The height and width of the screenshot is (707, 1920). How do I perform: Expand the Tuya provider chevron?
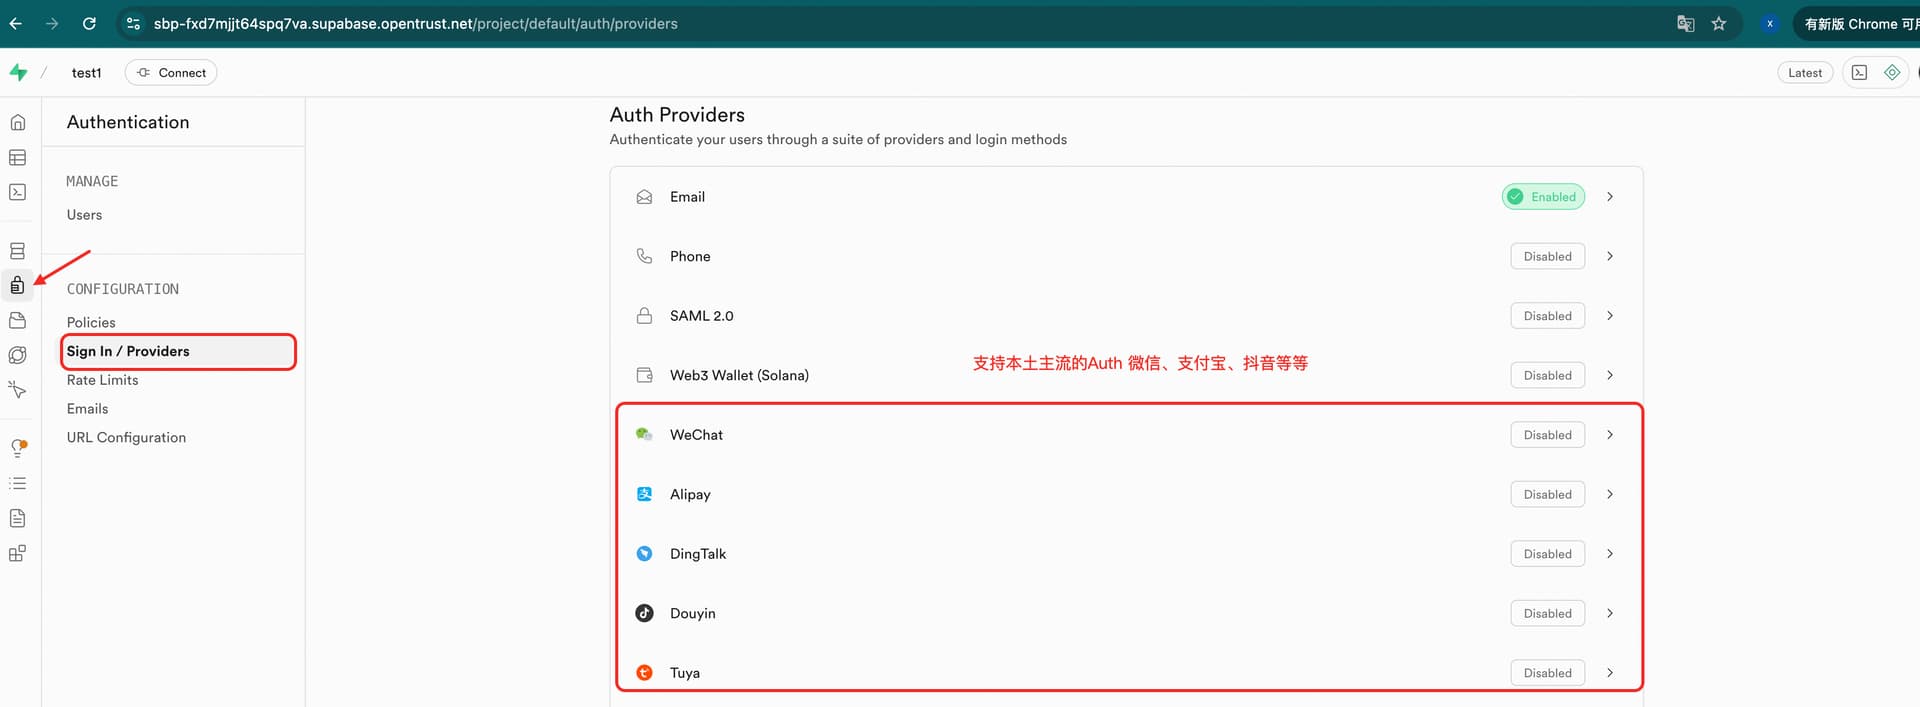[x=1609, y=673]
